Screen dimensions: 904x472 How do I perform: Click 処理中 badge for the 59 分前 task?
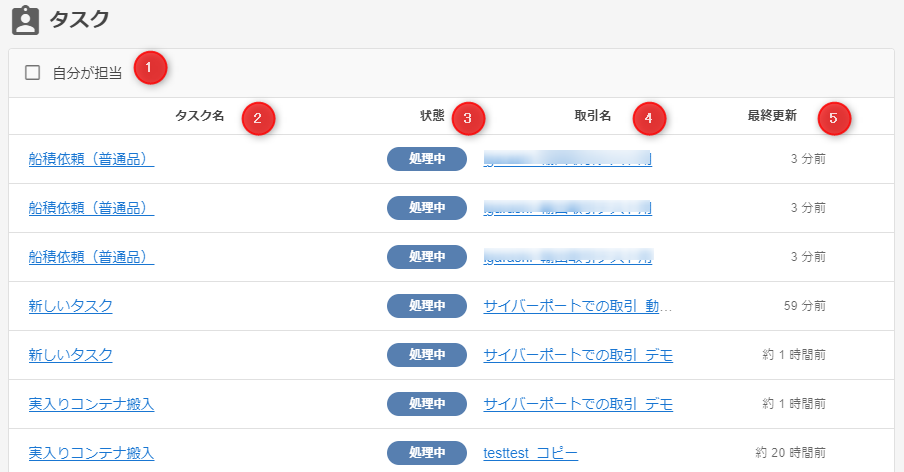(427, 306)
